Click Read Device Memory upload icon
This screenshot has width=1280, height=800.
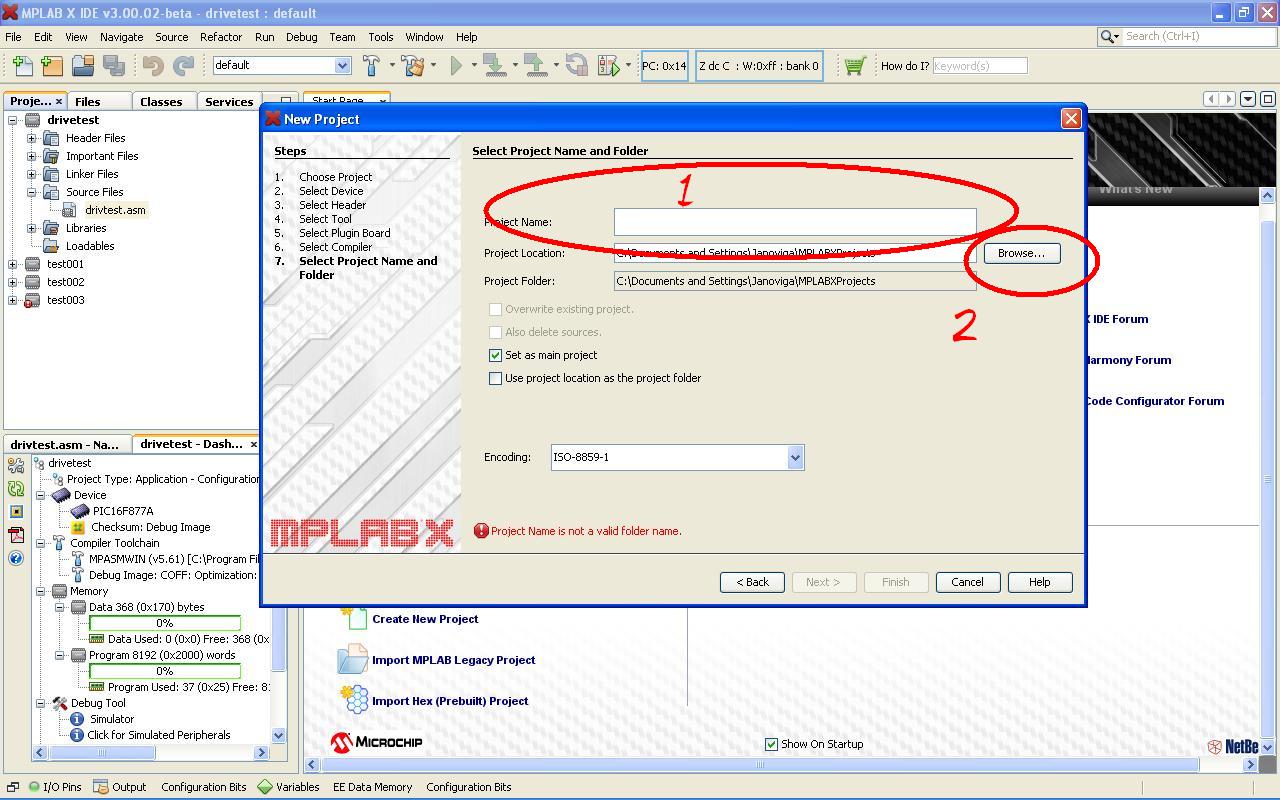(x=535, y=66)
